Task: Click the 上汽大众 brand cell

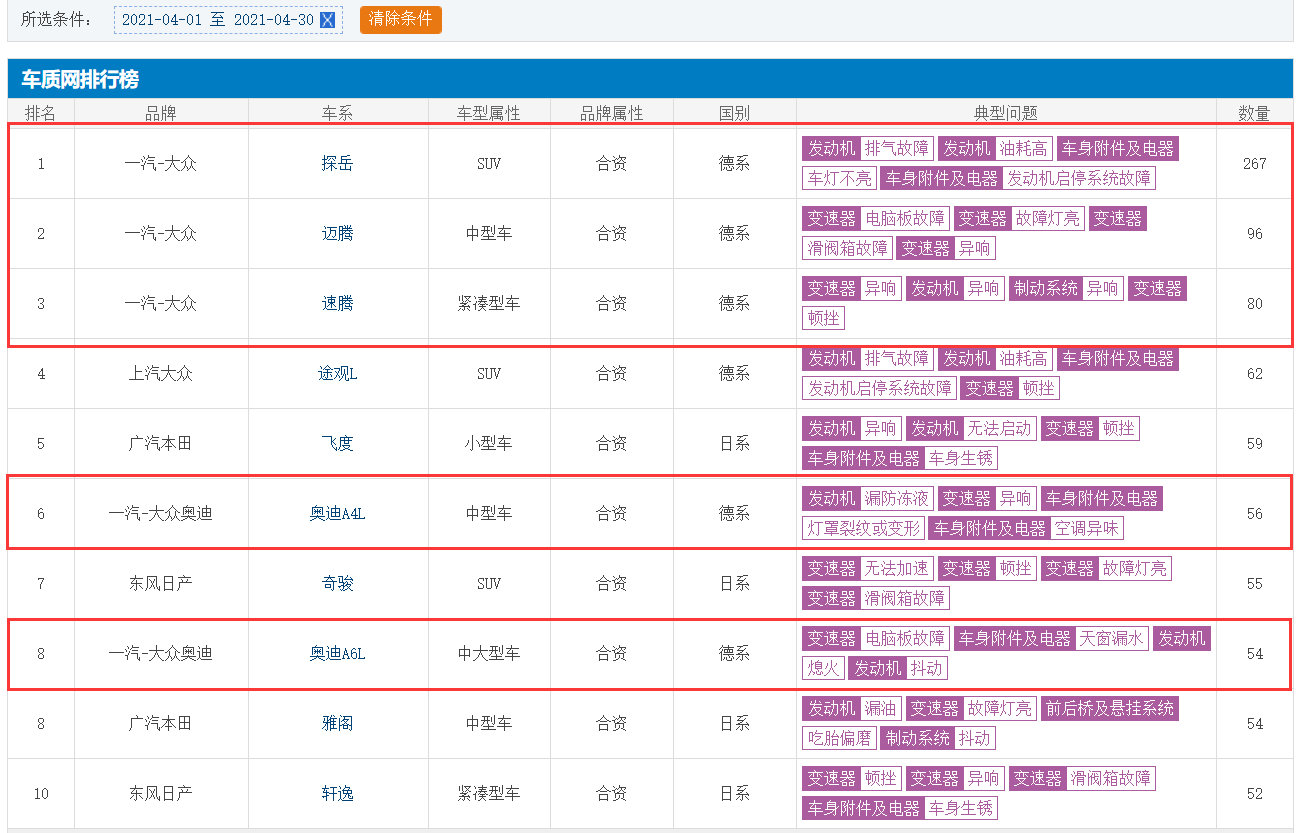Action: coord(161,374)
